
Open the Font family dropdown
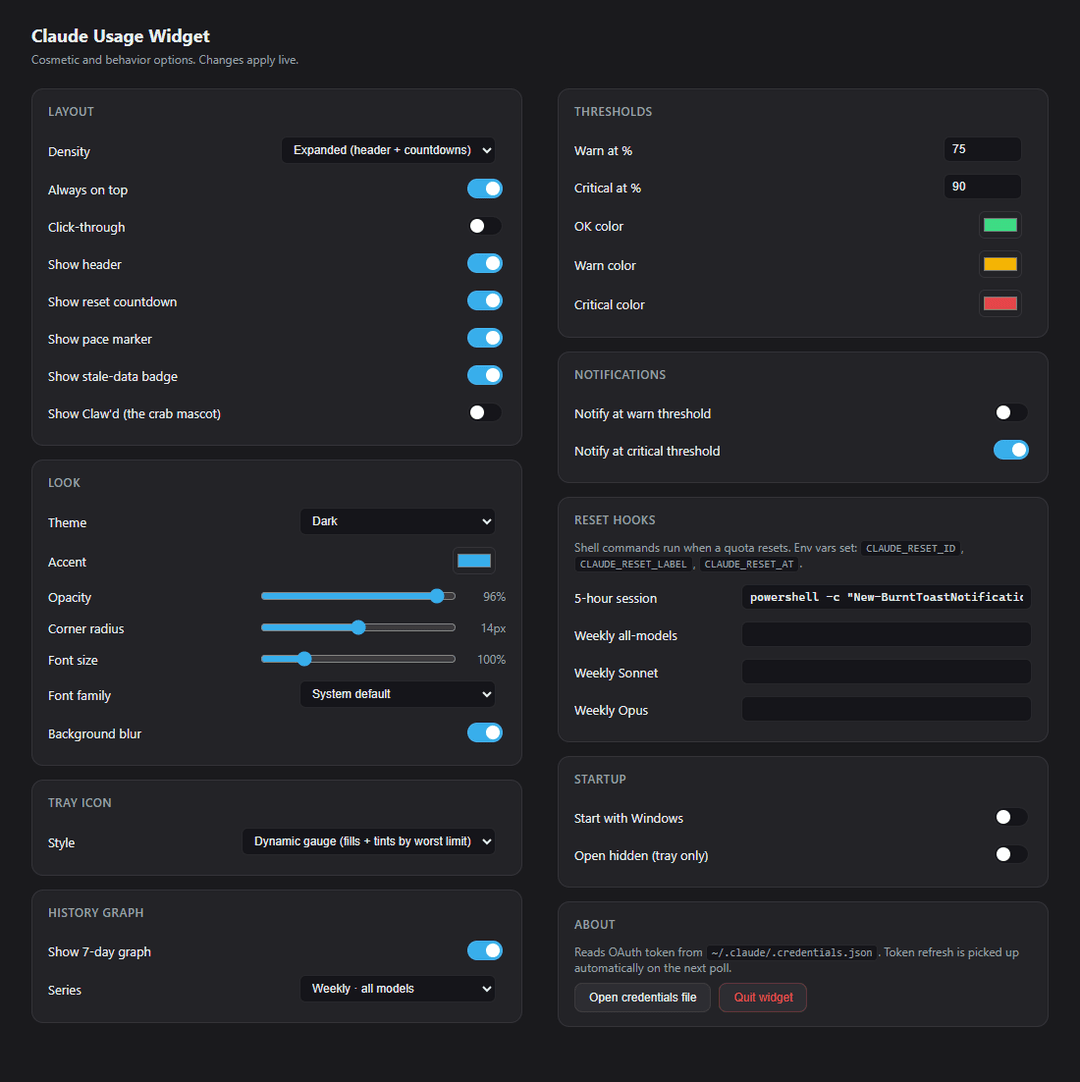[x=397, y=694]
